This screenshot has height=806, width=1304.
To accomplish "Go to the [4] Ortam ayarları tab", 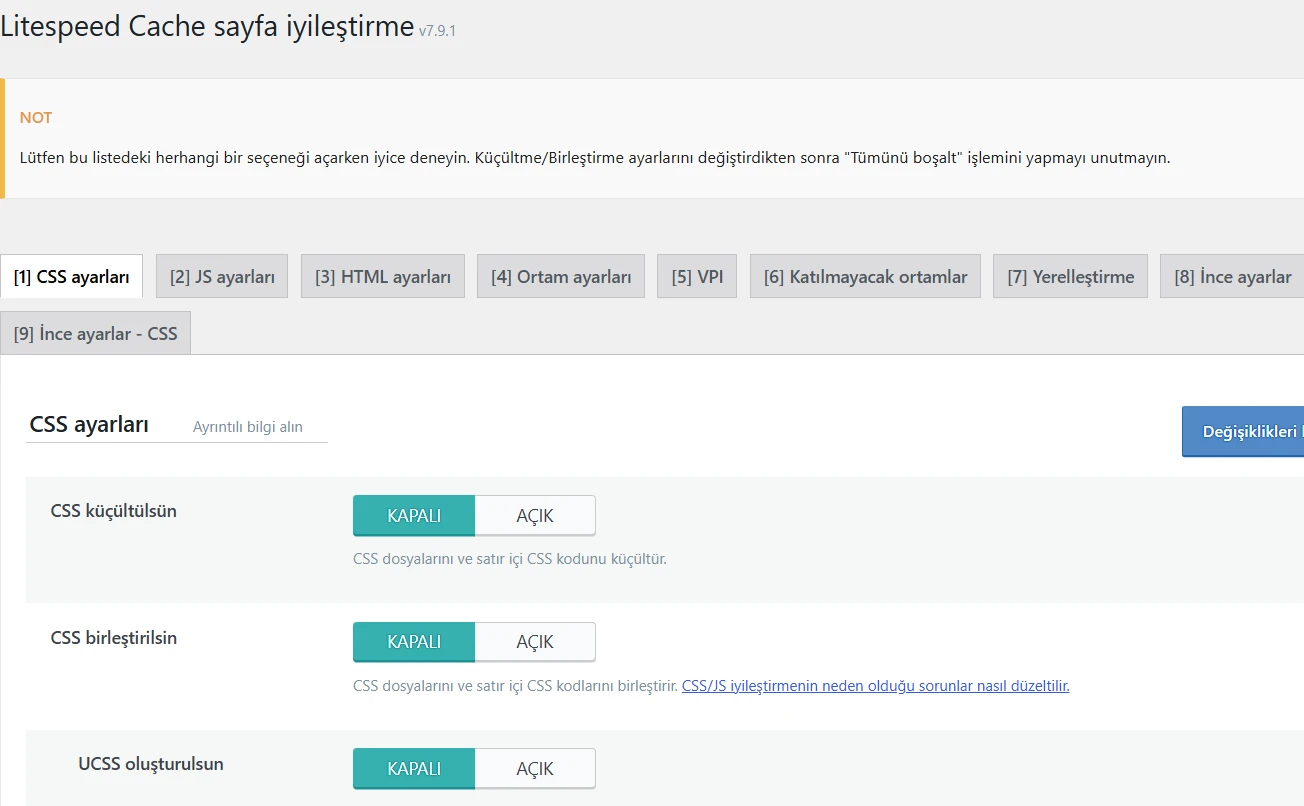I will pos(561,277).
